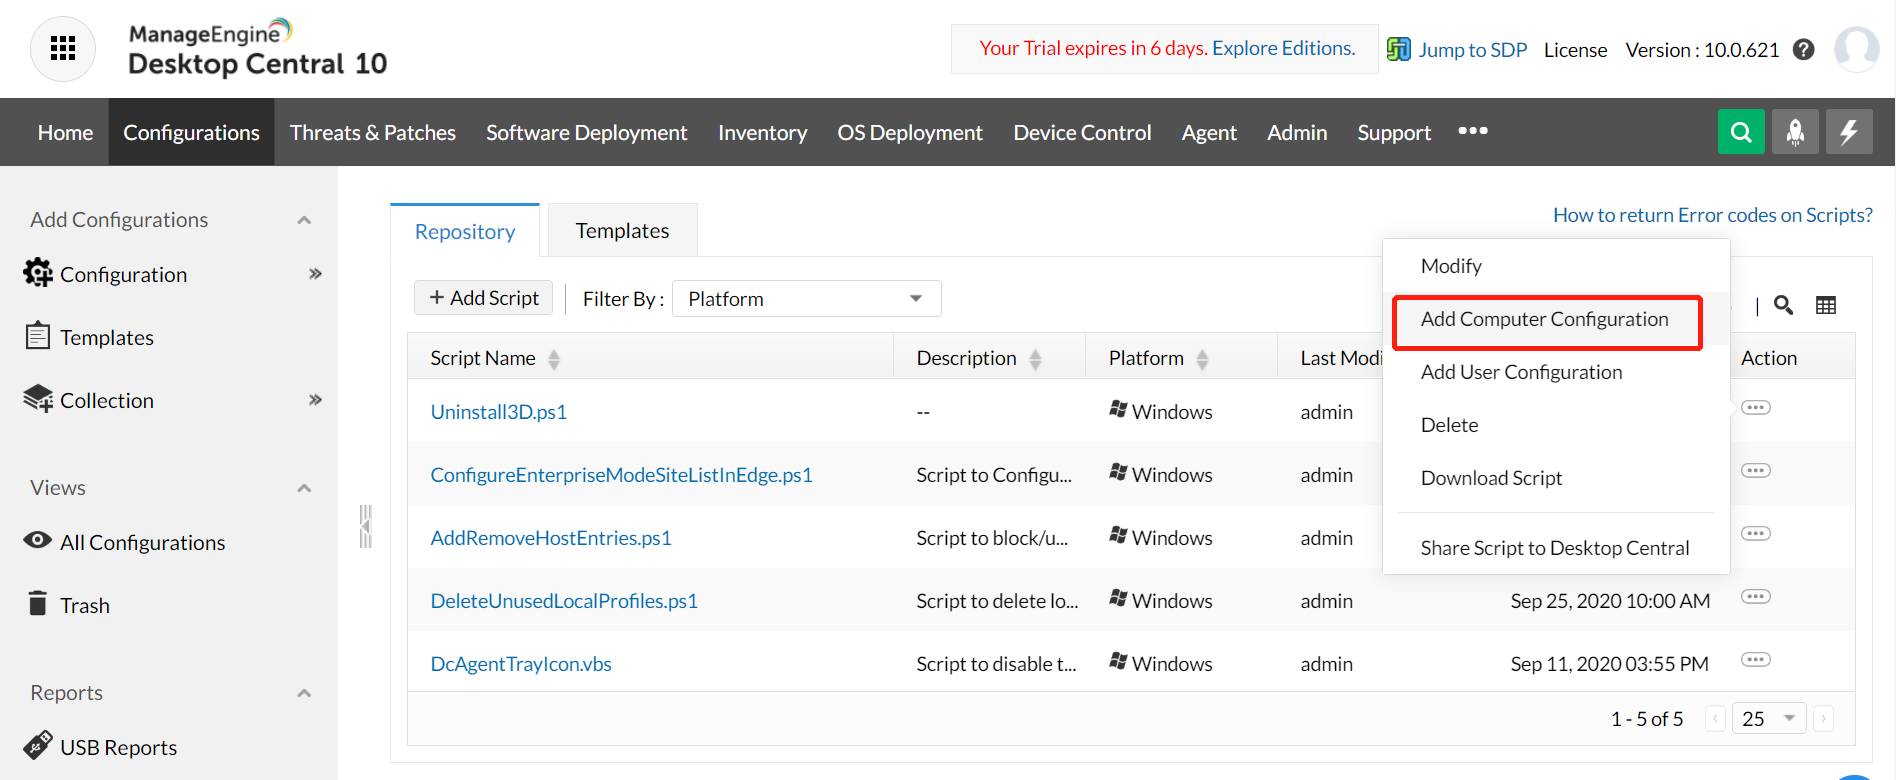Image resolution: width=1896 pixels, height=780 pixels.
Task: Sort by Description column arrows
Action: tap(1035, 359)
